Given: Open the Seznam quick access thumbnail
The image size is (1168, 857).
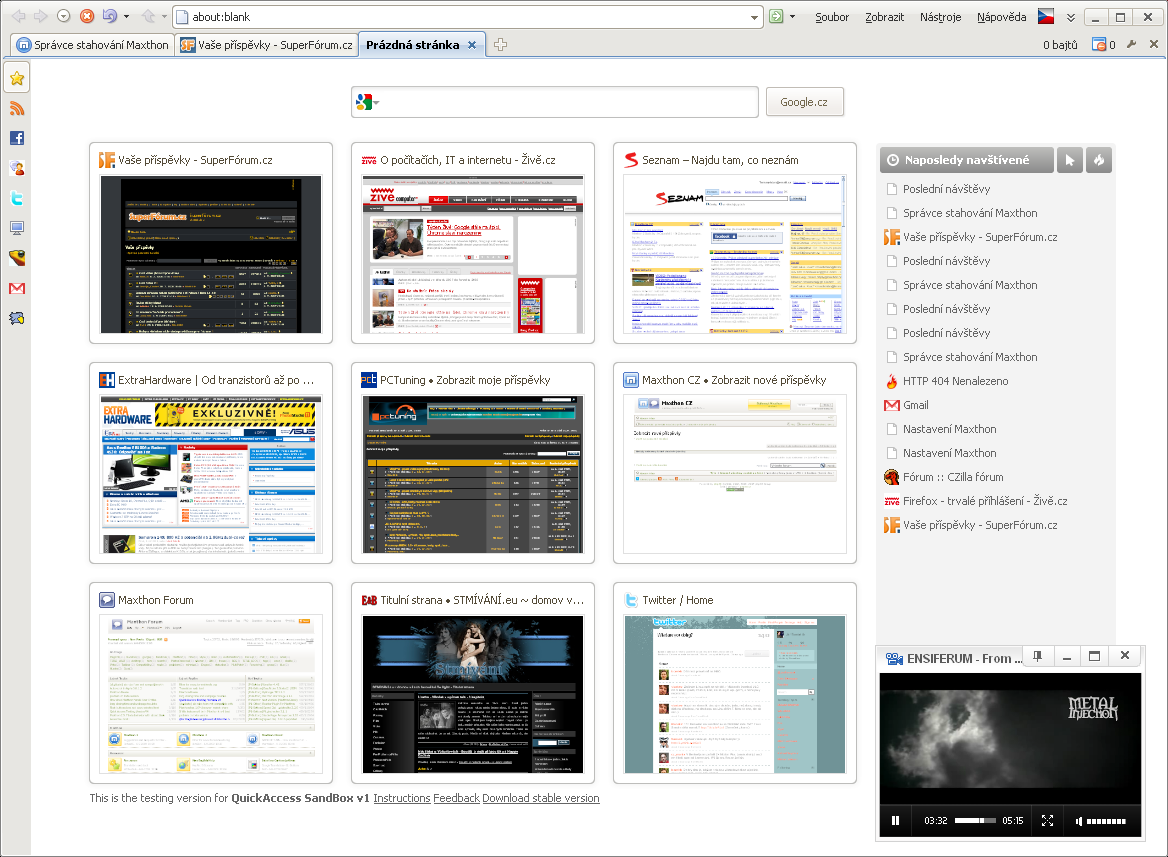Looking at the screenshot, I should point(734,254).
